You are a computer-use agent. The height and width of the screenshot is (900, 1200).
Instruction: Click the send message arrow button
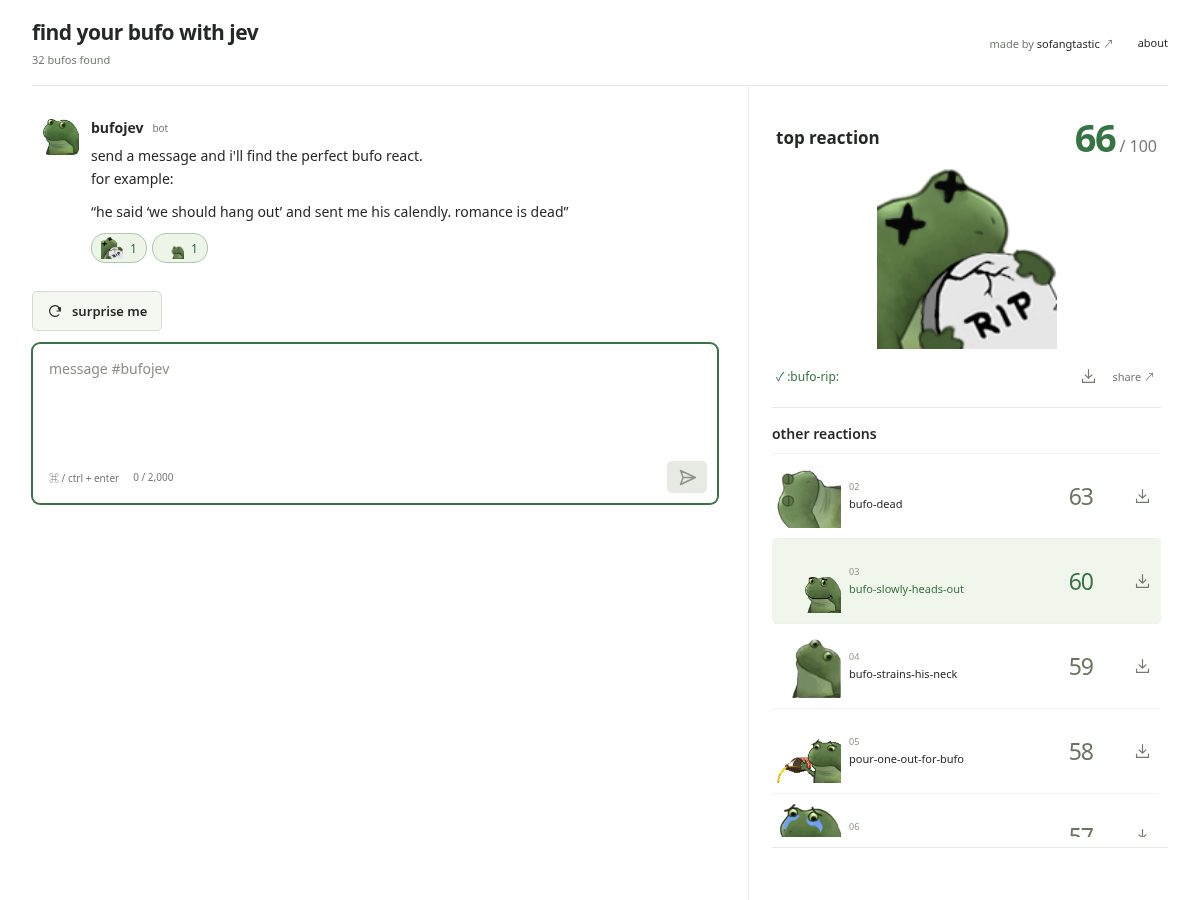click(x=687, y=477)
